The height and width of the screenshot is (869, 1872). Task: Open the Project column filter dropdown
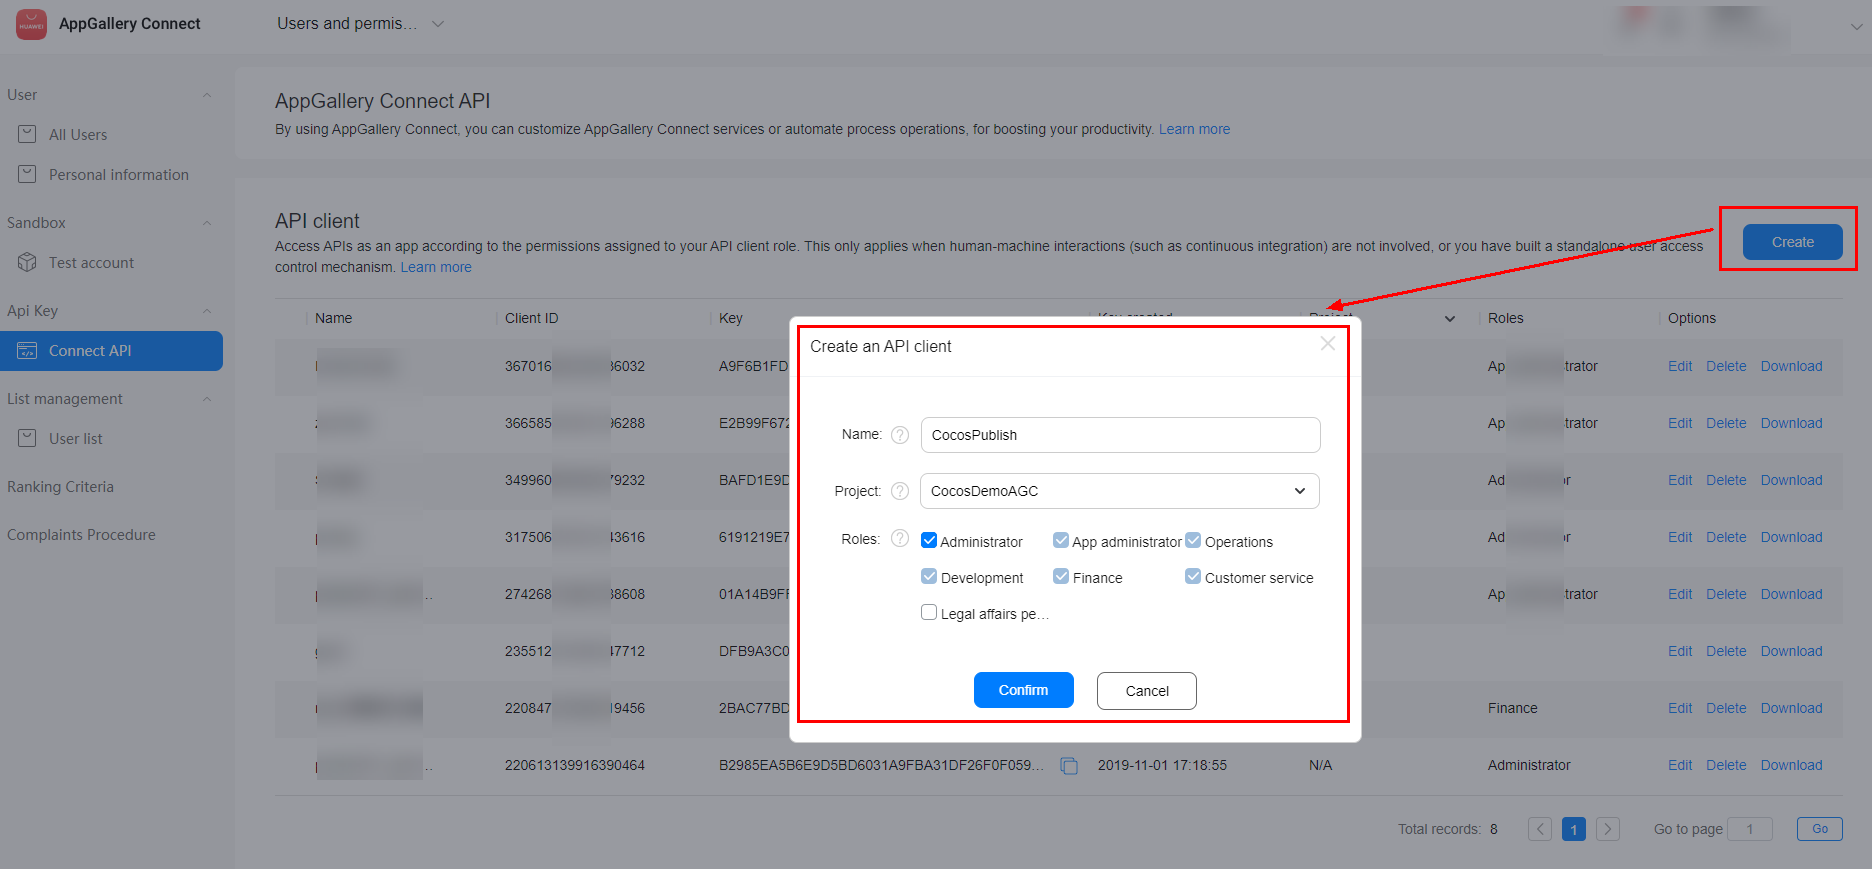click(x=1450, y=319)
